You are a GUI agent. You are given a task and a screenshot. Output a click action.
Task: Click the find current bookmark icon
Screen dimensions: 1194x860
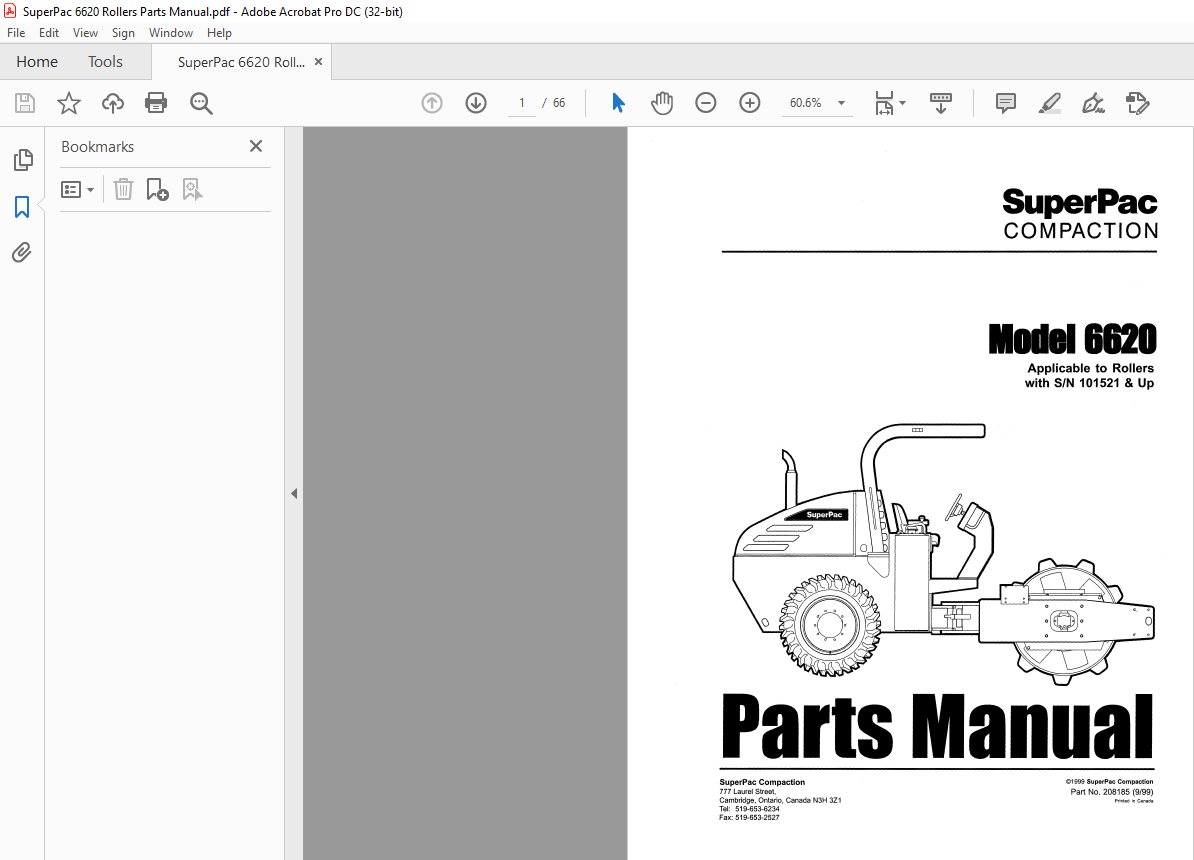click(x=192, y=189)
